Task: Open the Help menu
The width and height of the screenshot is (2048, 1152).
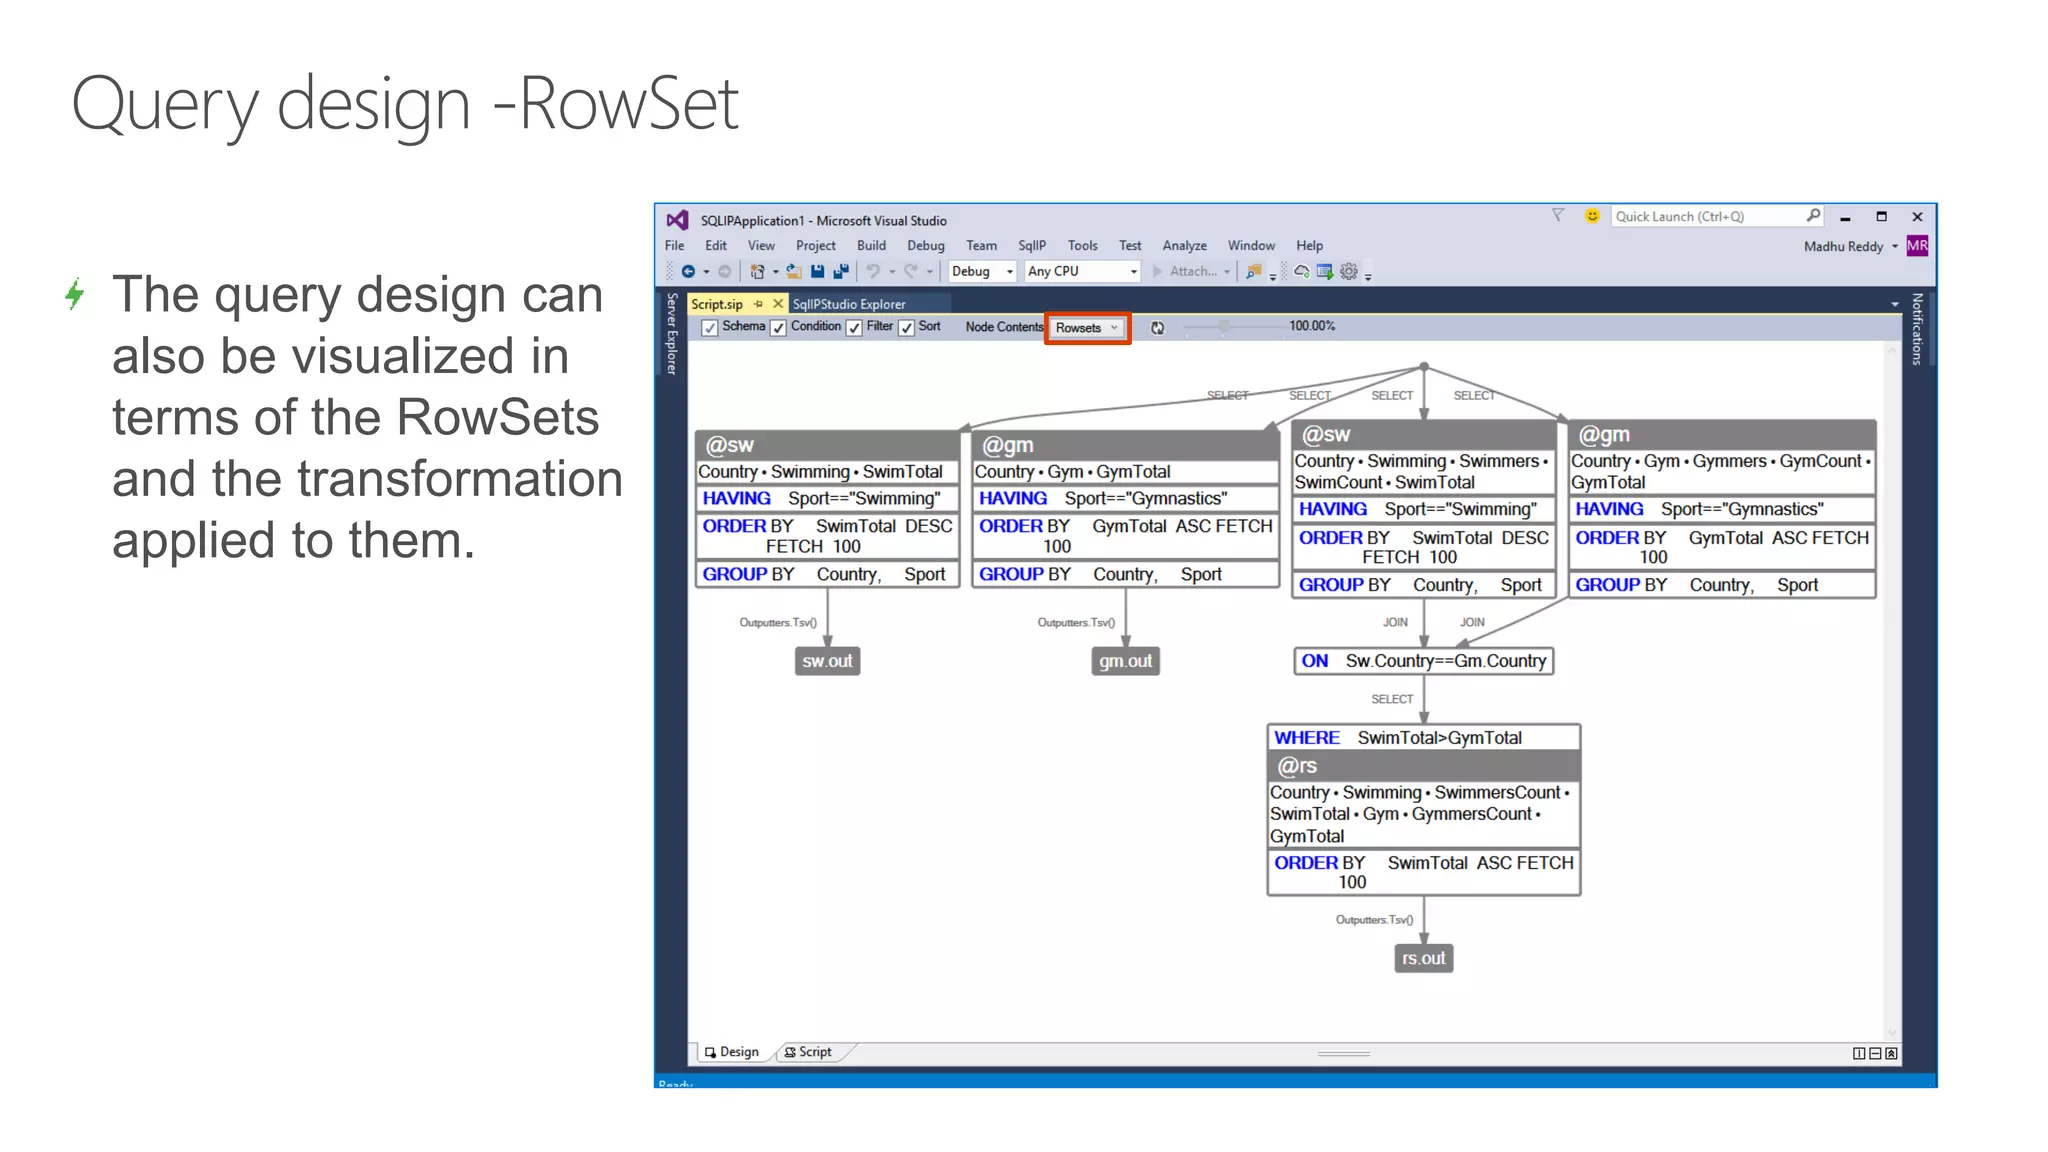Action: point(1309,245)
